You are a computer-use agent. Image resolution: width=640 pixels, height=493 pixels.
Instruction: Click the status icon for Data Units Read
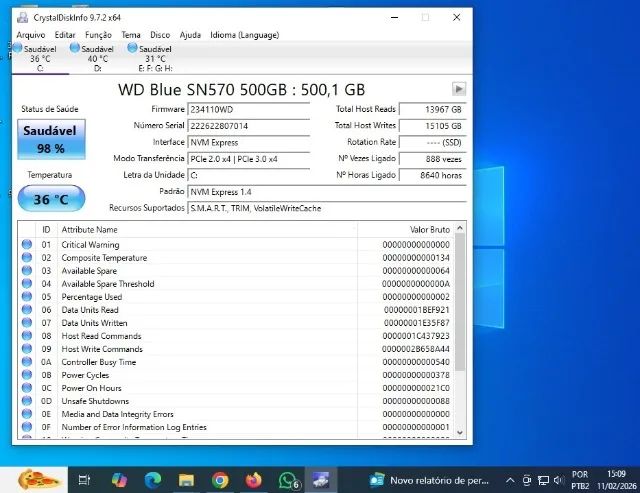pyautogui.click(x=27, y=310)
